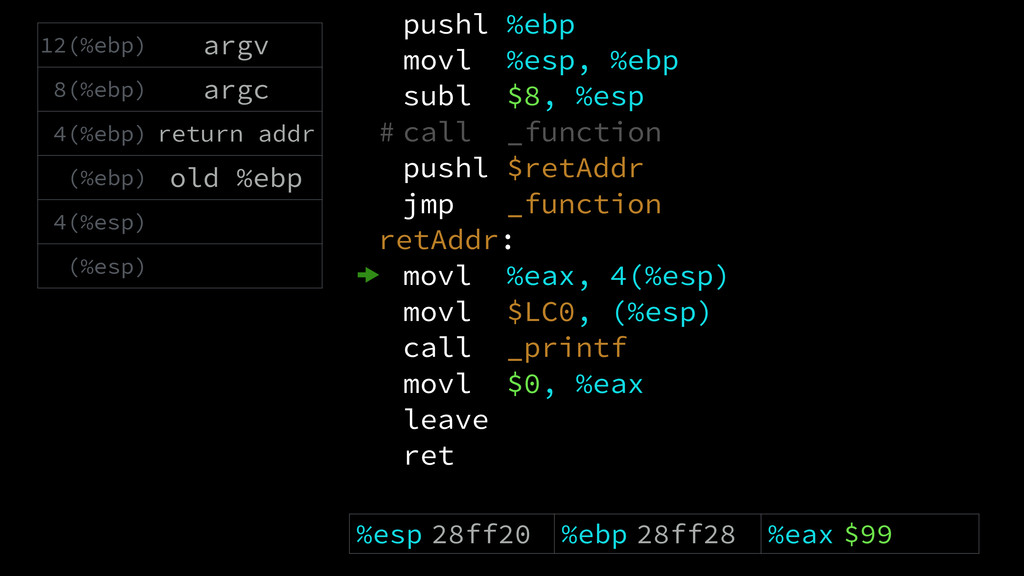This screenshot has width=1024, height=576.
Task: Select the 12(%ebp) argv stack row
Action: 180,45
